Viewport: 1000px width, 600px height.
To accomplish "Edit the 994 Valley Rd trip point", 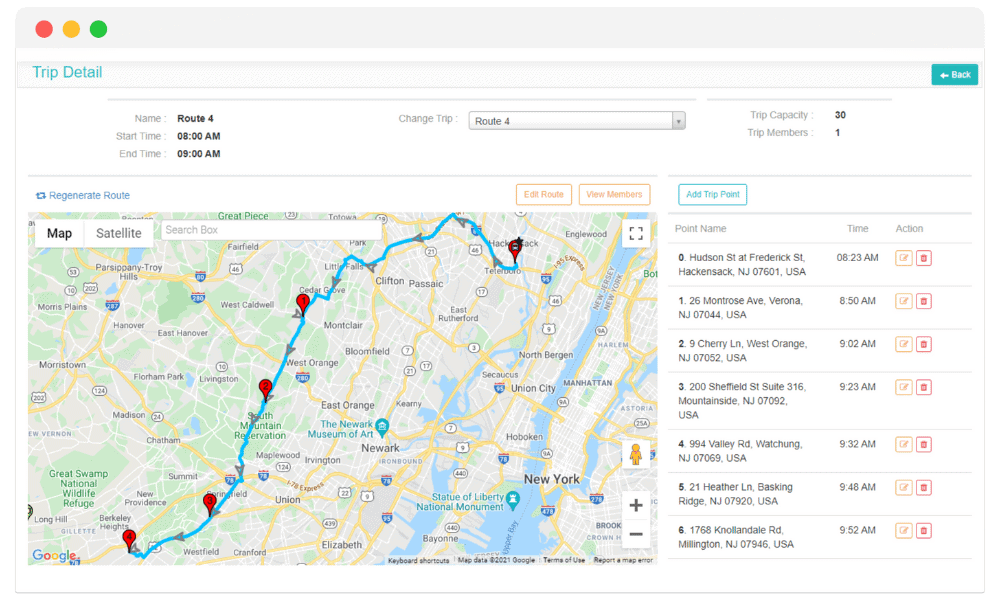I will click(904, 444).
